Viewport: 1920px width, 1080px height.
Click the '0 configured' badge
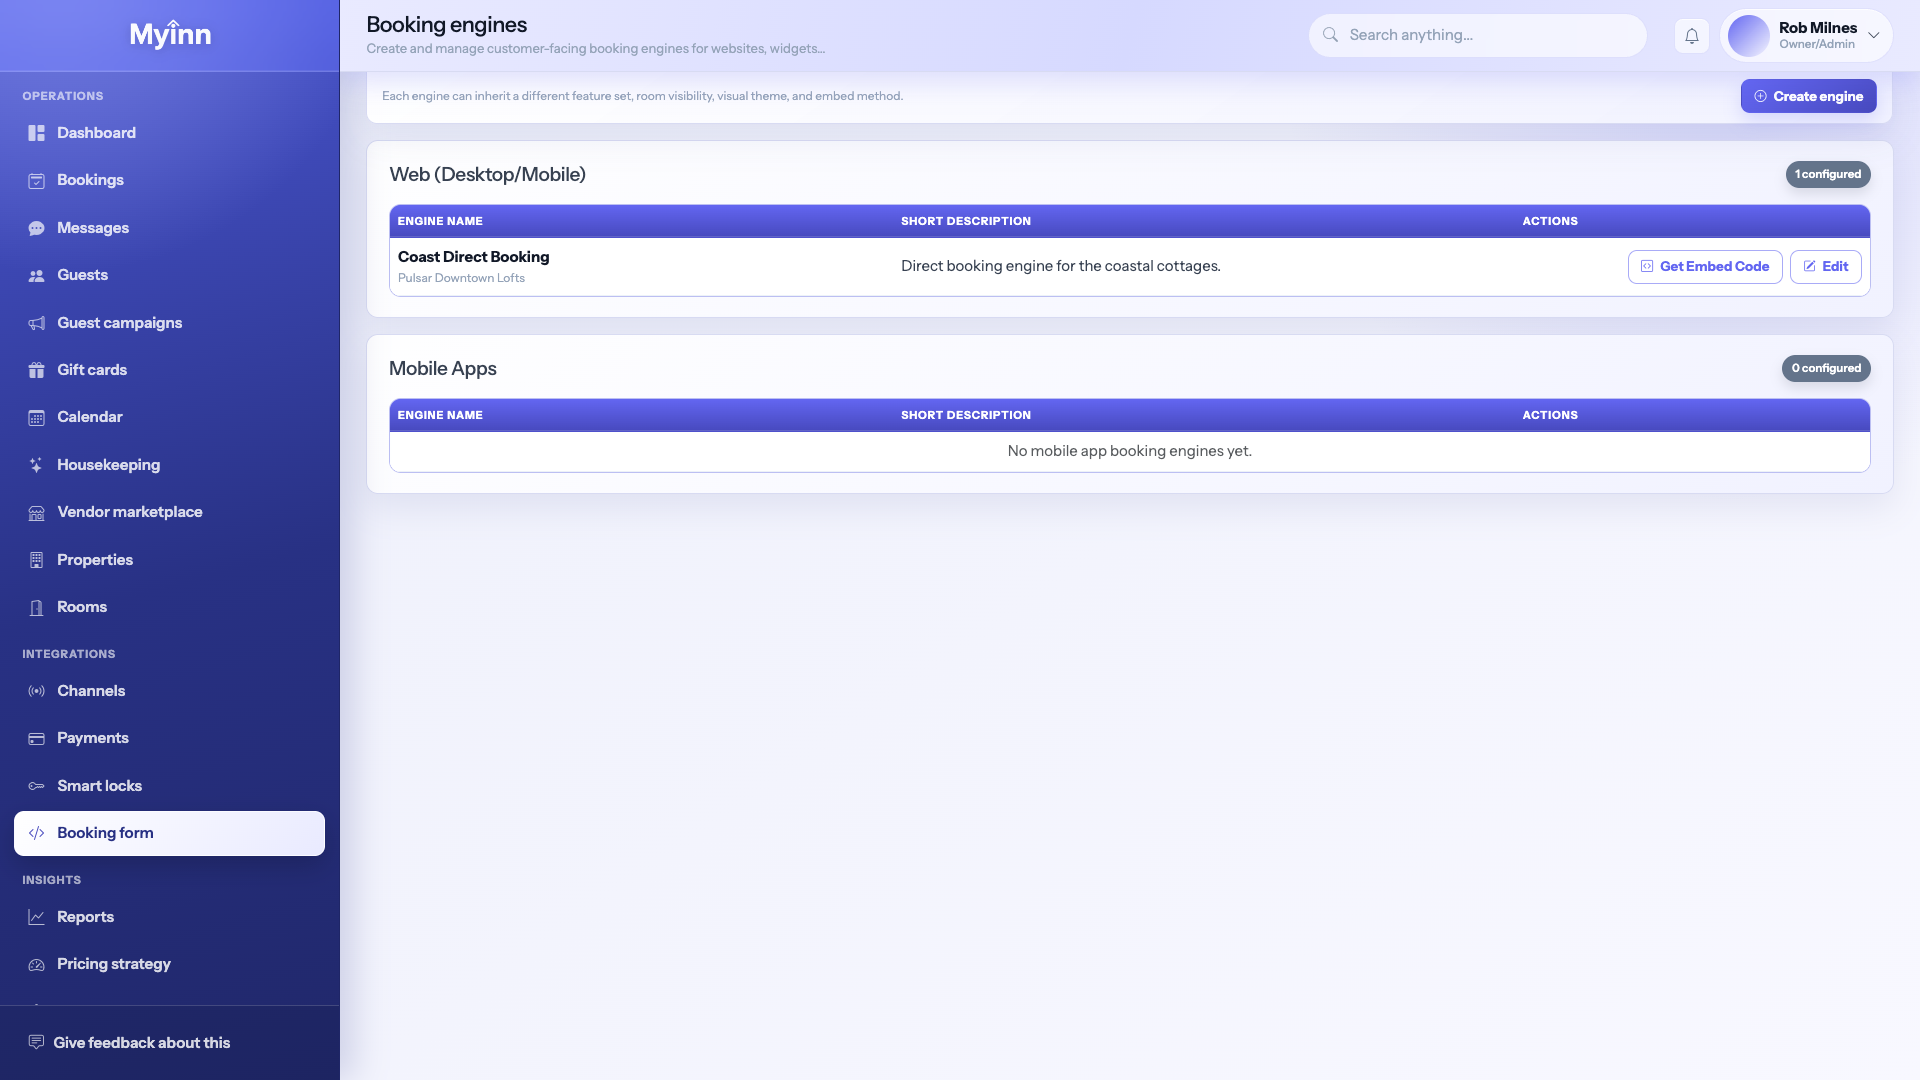(1826, 368)
